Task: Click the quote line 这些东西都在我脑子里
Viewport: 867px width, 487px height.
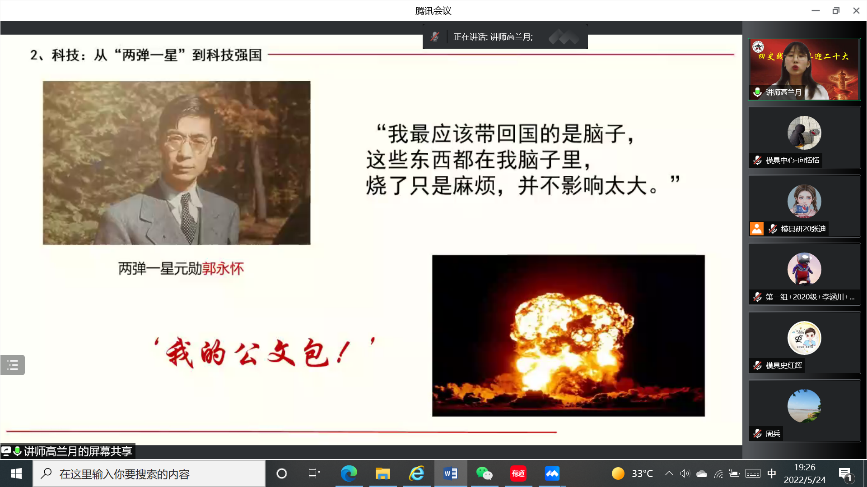Action: point(479,160)
